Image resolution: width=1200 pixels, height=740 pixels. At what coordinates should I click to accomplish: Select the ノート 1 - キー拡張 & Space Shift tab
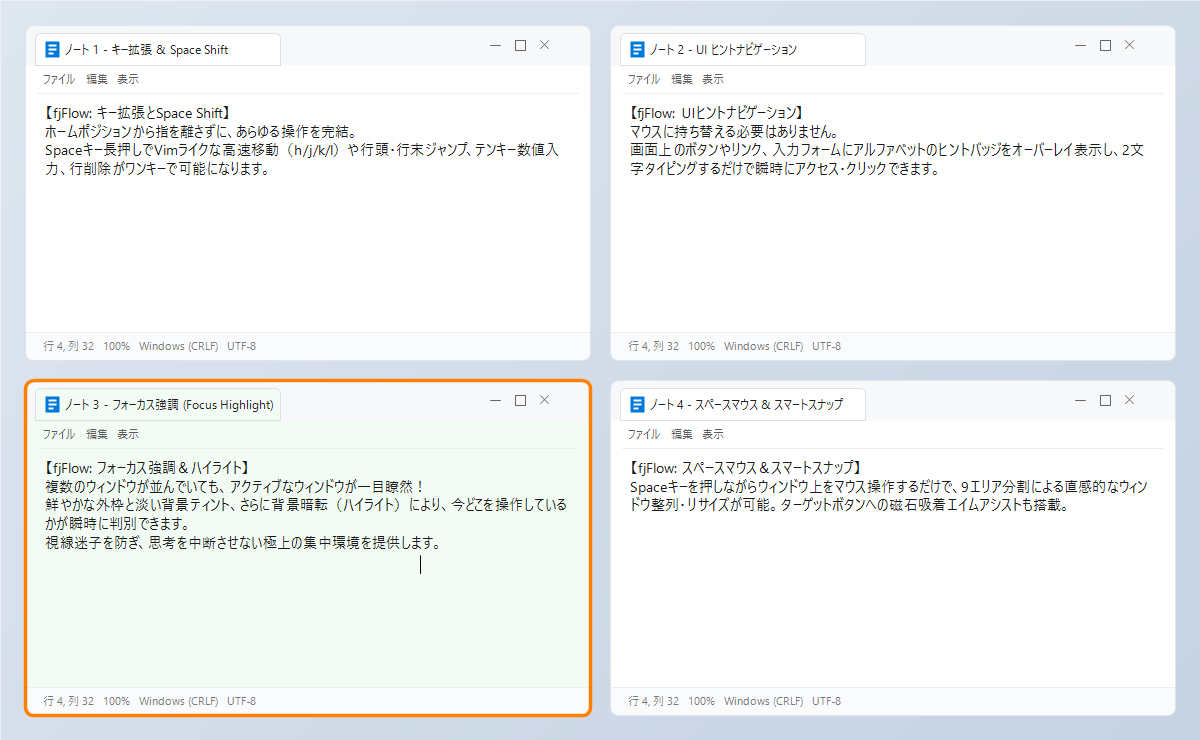tap(158, 50)
